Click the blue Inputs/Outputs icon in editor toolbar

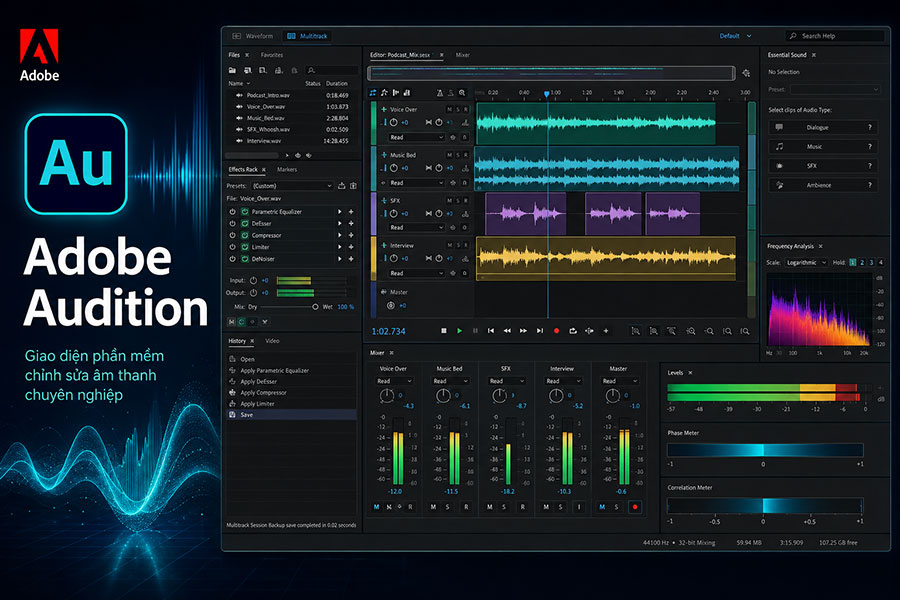point(373,92)
